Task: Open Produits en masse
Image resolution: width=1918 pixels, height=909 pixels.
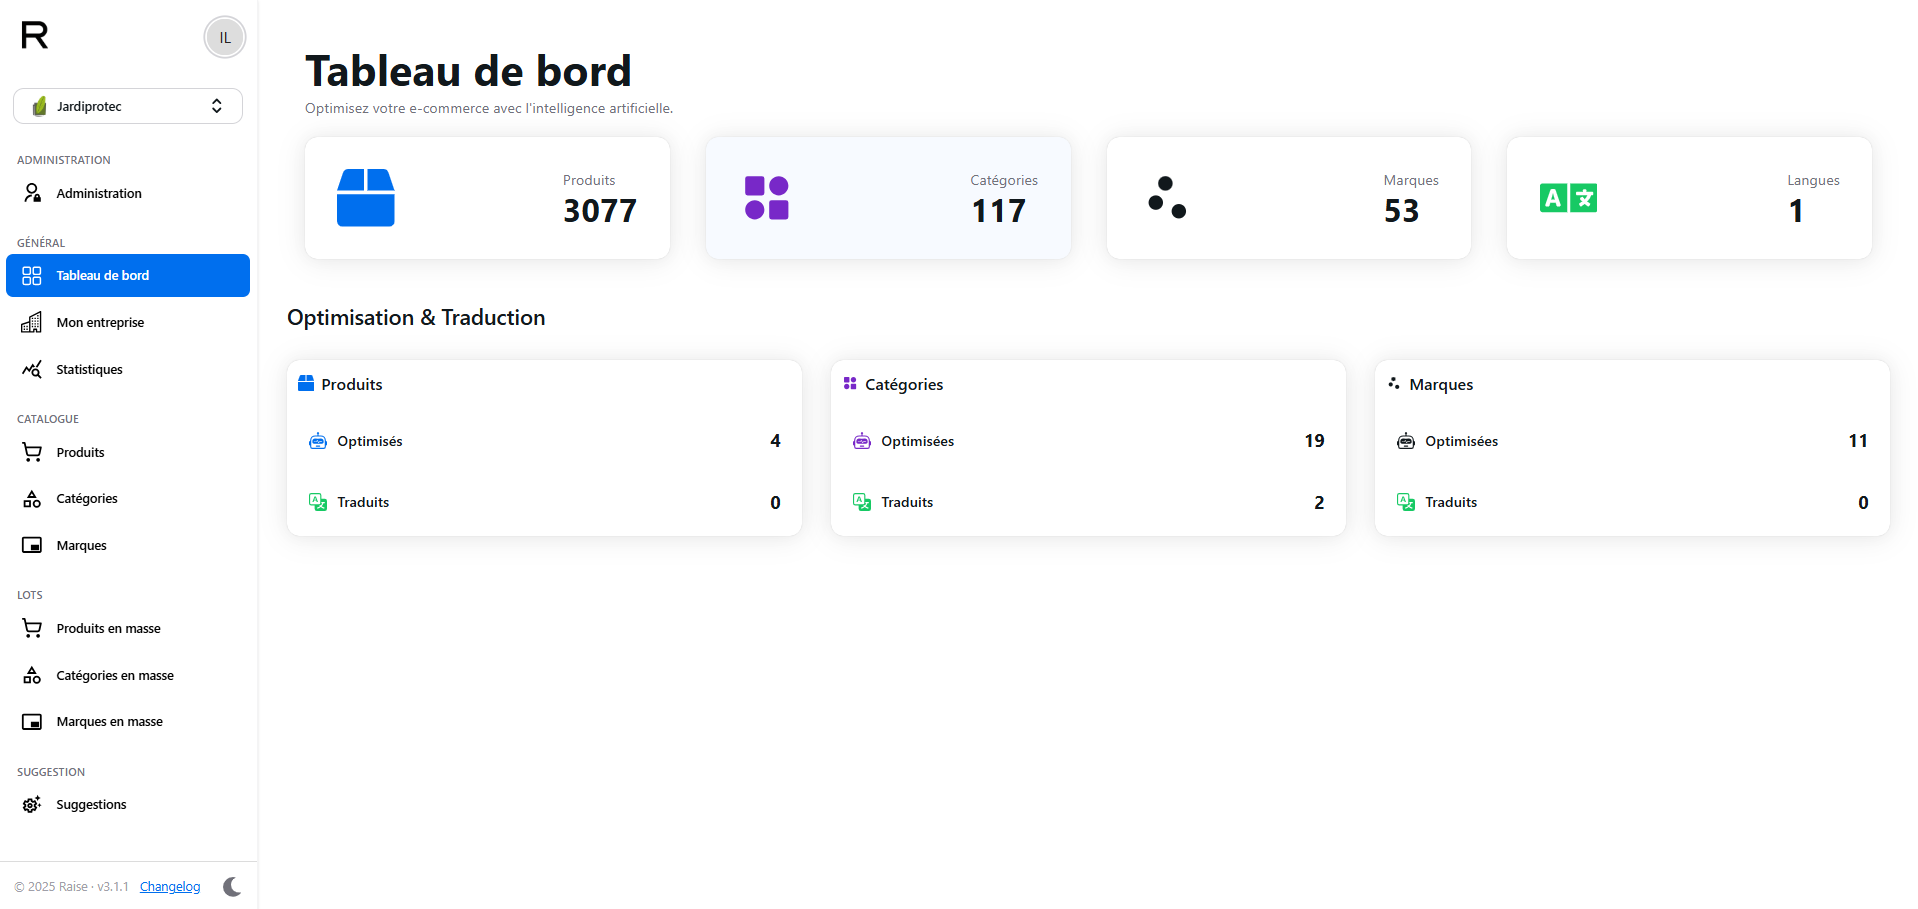Action: tap(108, 628)
